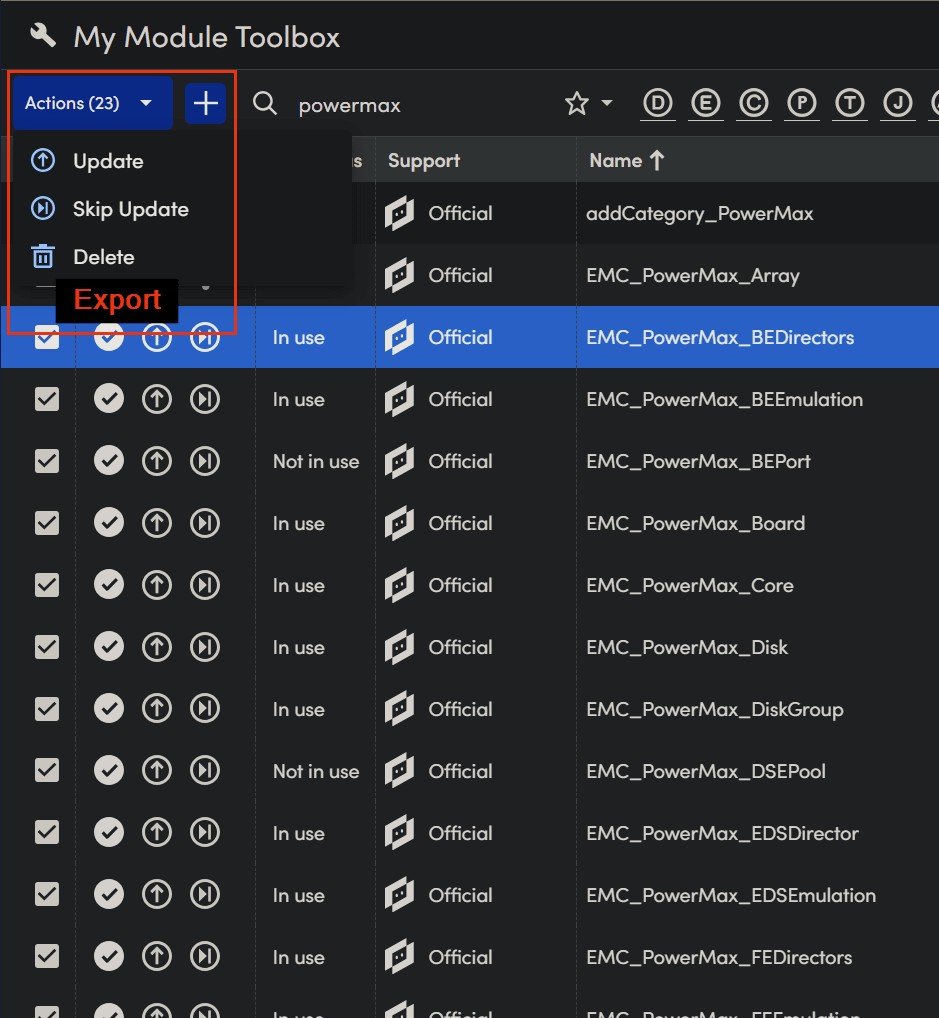Screen dimensions: 939x1018
Task: Toggle the C module type filter
Action: 754,103
